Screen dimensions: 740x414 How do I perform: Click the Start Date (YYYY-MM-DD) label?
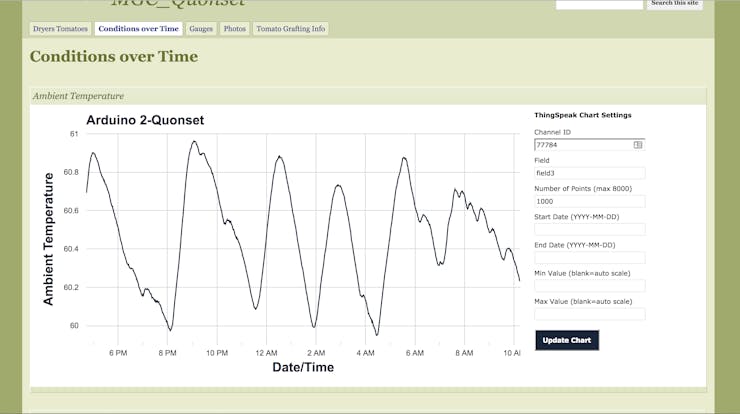tap(577, 217)
